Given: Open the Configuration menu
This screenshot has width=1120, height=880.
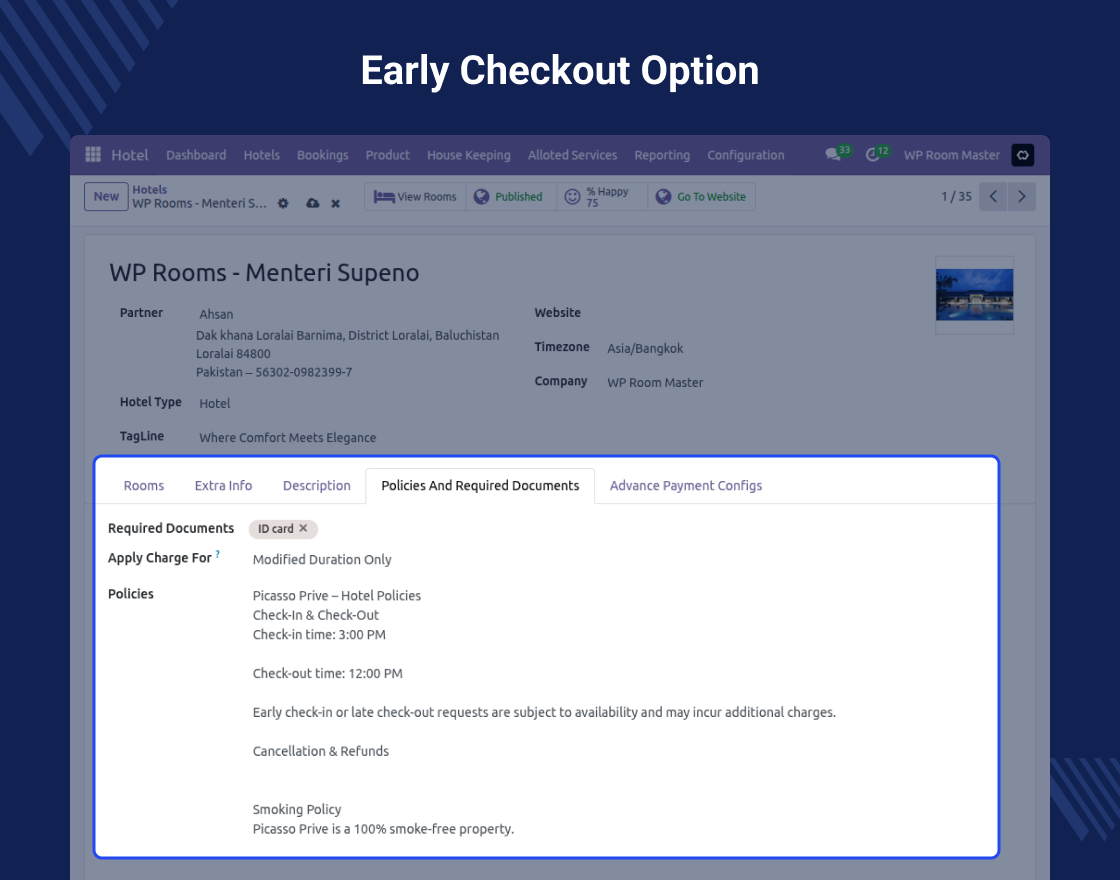Looking at the screenshot, I should (745, 155).
